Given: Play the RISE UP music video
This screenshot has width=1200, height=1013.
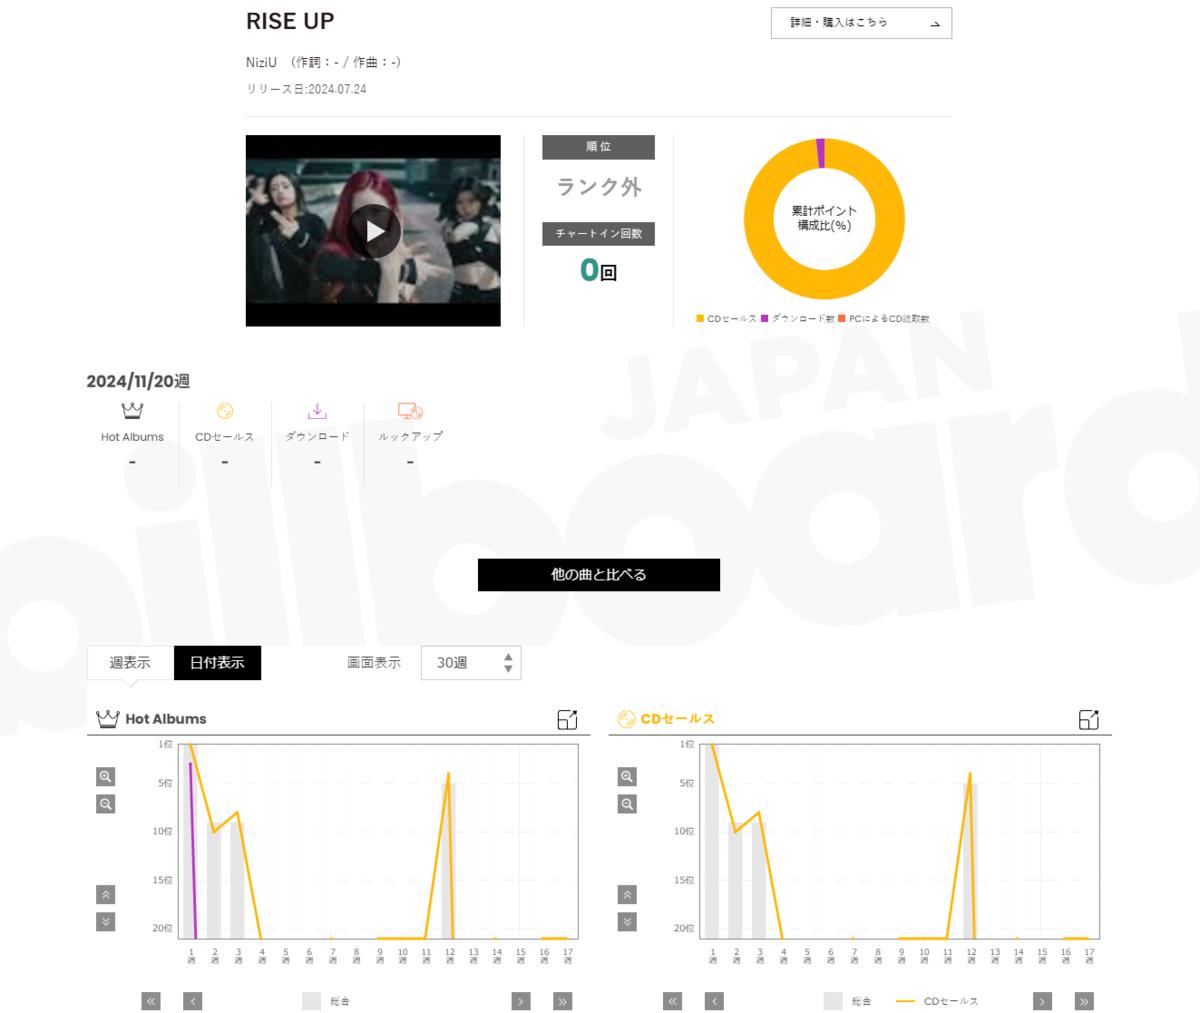Looking at the screenshot, I should 374,231.
